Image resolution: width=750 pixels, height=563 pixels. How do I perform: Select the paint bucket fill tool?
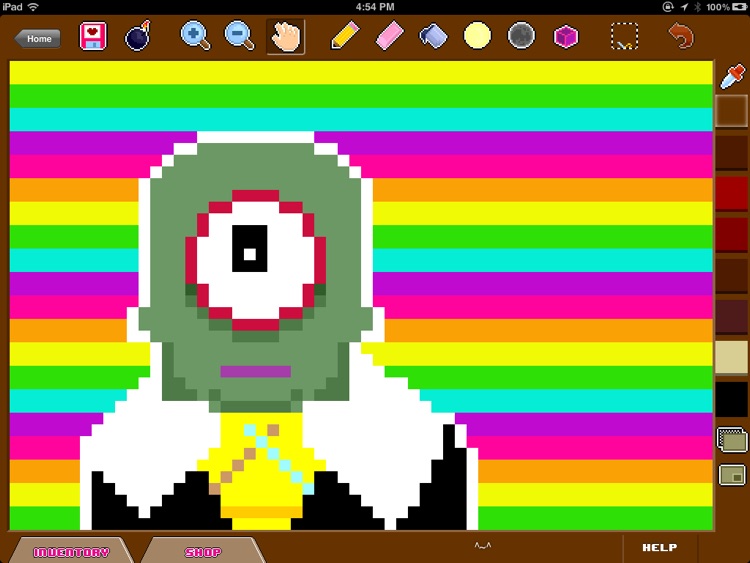[433, 36]
